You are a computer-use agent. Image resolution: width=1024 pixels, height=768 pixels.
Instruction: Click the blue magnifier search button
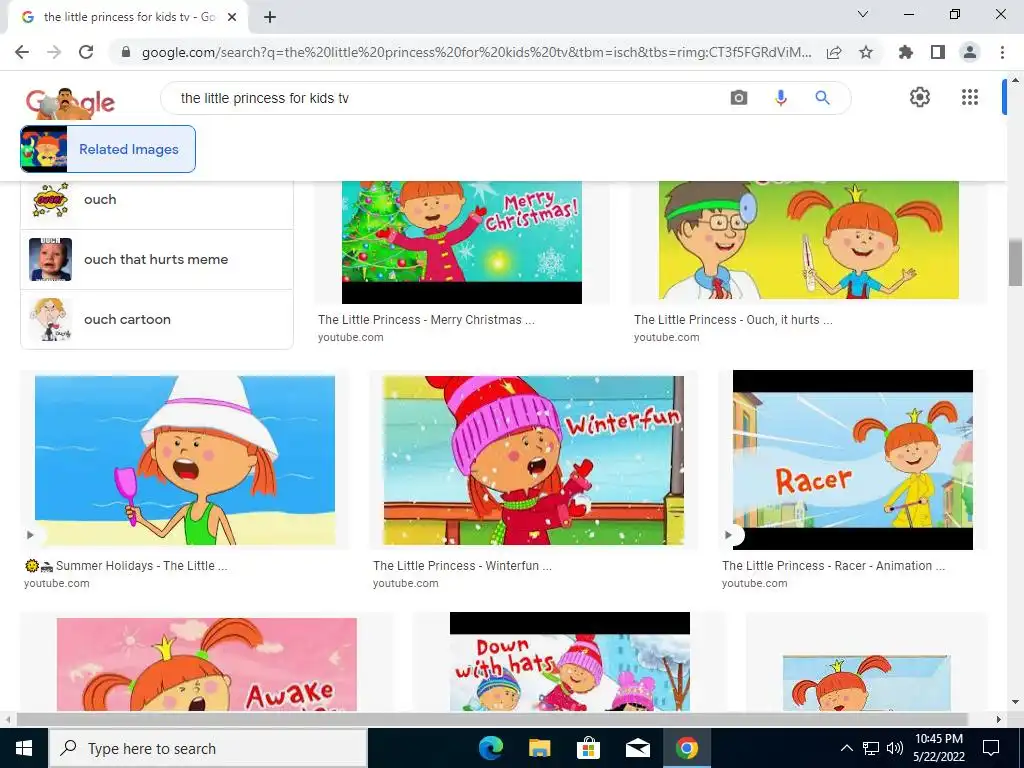coord(822,98)
